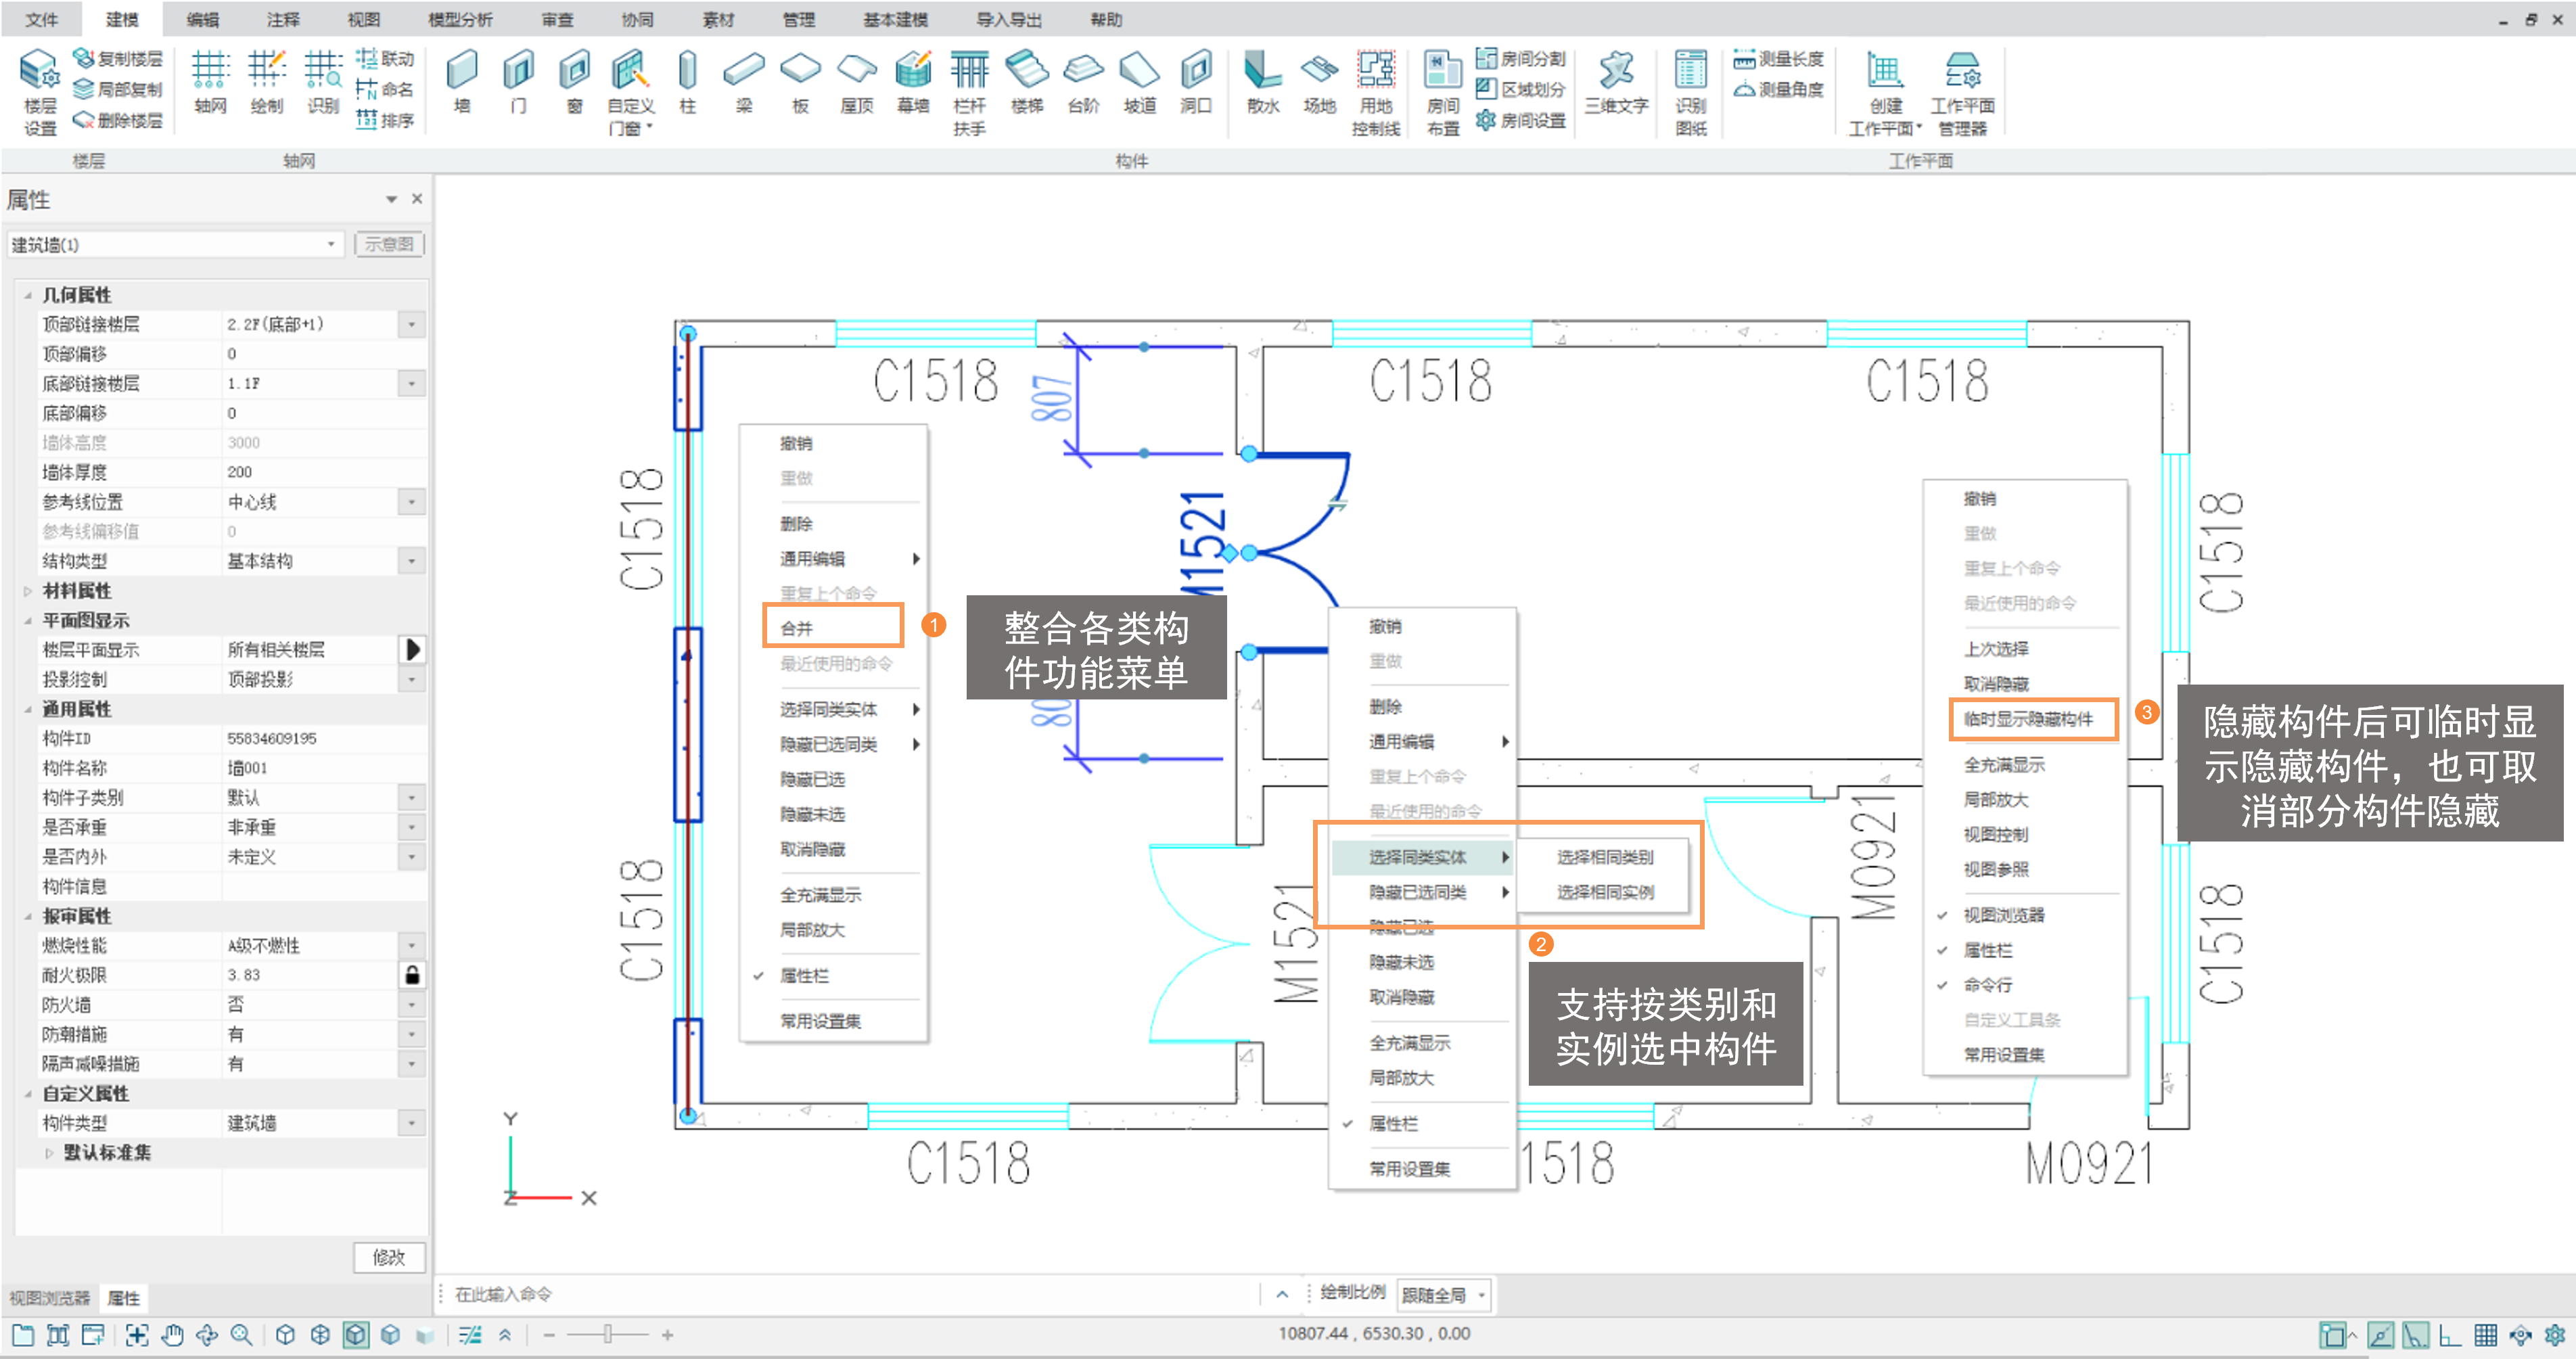Click the zoom slider in the bottom bar
This screenshot has width=2576, height=1359.
coord(607,1335)
